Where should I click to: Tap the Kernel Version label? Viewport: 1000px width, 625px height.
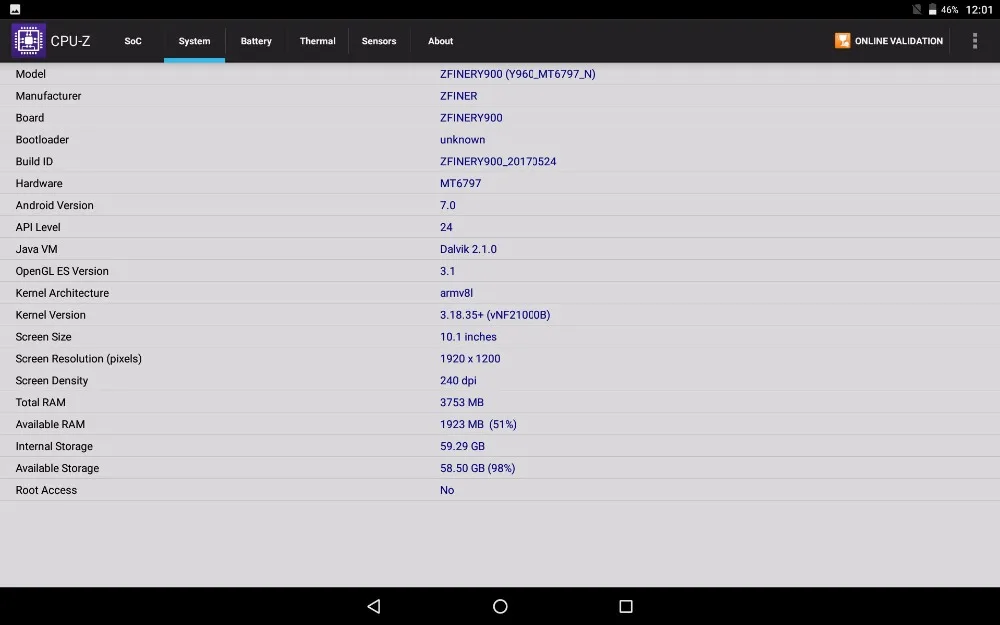point(50,315)
